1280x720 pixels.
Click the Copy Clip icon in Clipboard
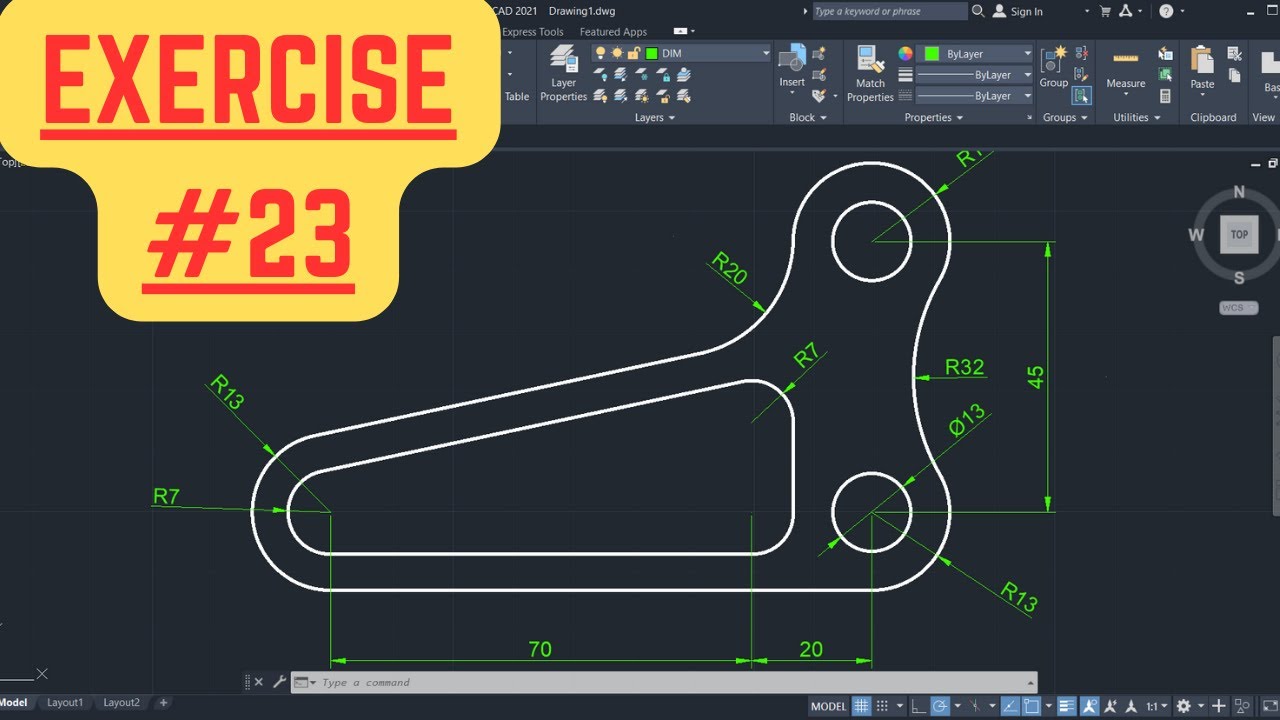[1234, 75]
